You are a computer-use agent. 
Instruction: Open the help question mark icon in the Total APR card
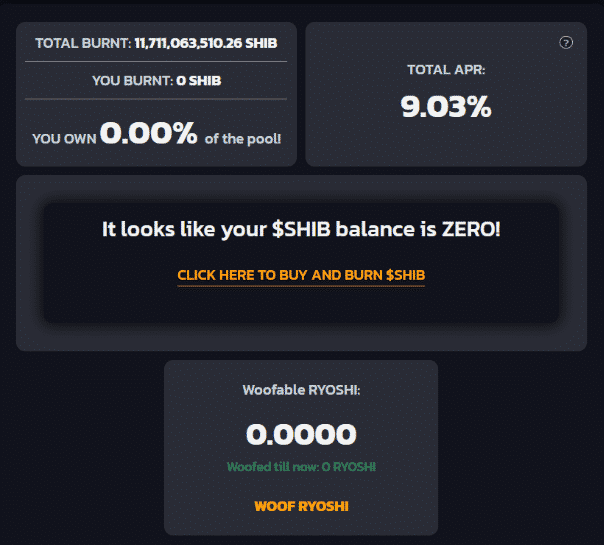[x=566, y=42]
